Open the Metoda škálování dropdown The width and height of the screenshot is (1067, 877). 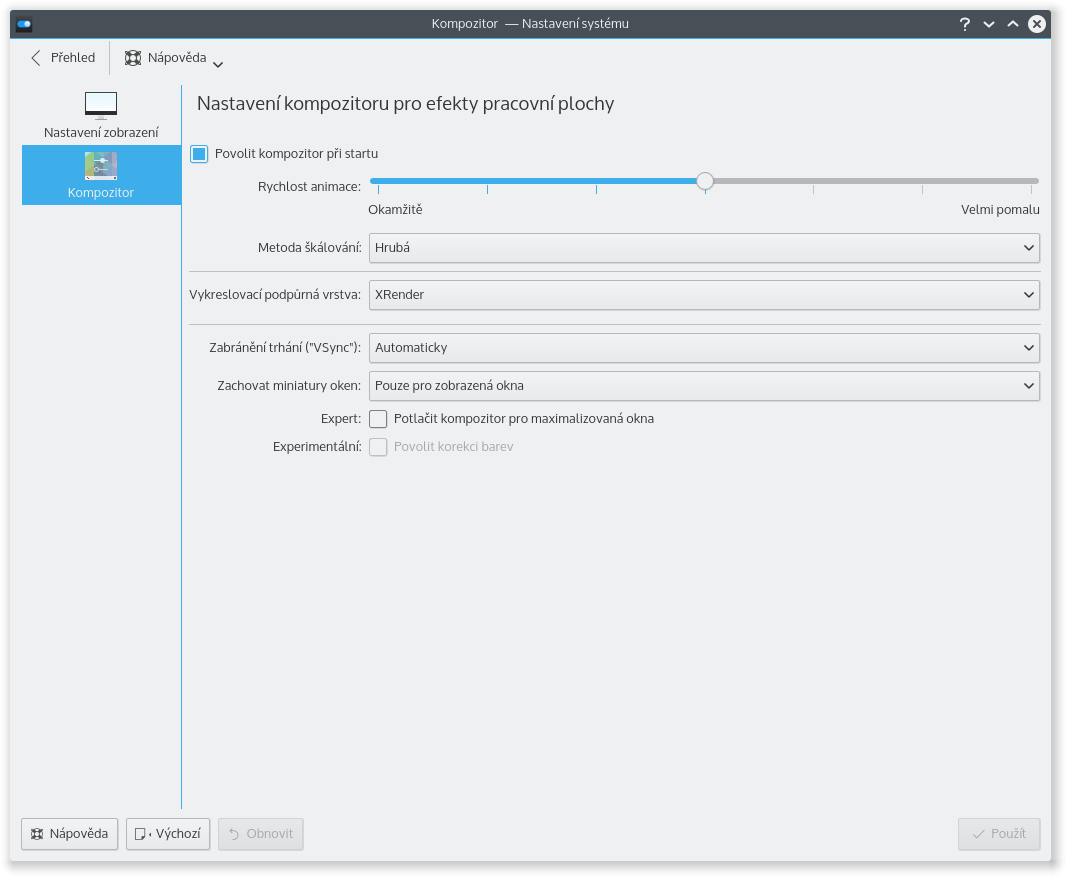704,248
